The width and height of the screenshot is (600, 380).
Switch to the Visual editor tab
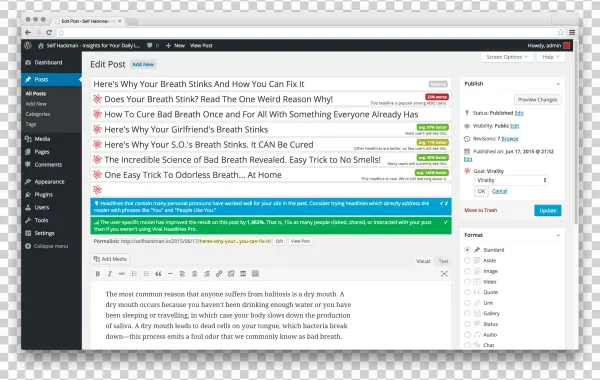pyautogui.click(x=423, y=261)
